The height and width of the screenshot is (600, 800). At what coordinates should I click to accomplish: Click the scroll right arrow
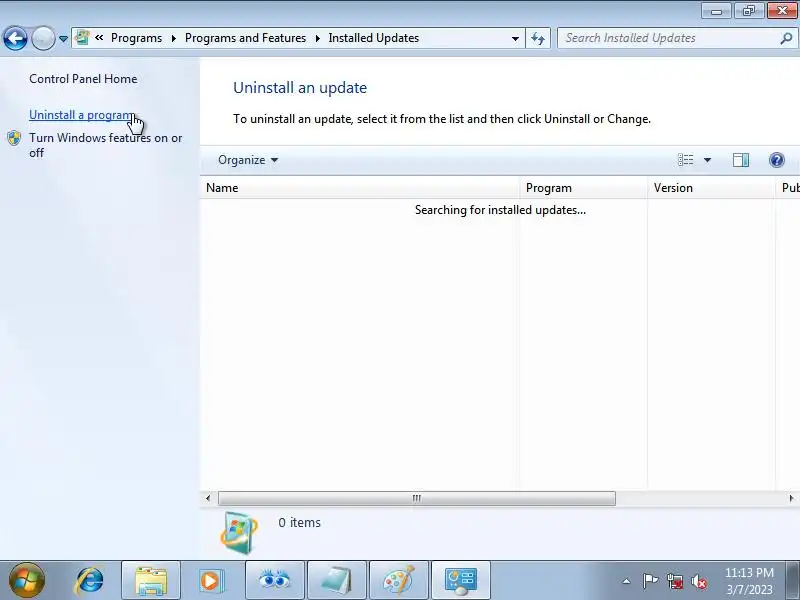click(x=791, y=498)
